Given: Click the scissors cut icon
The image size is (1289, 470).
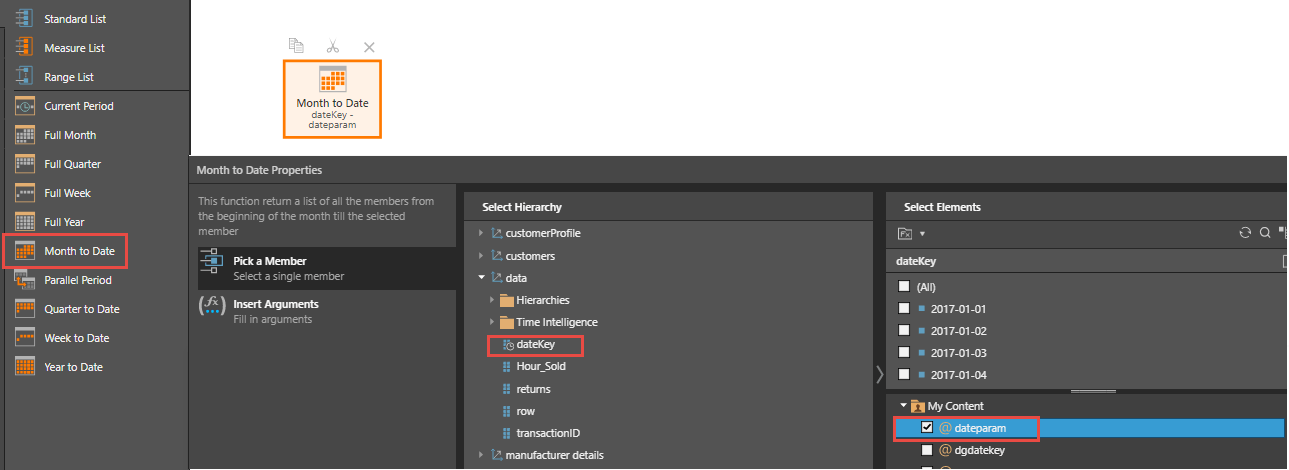Looking at the screenshot, I should (x=333, y=46).
